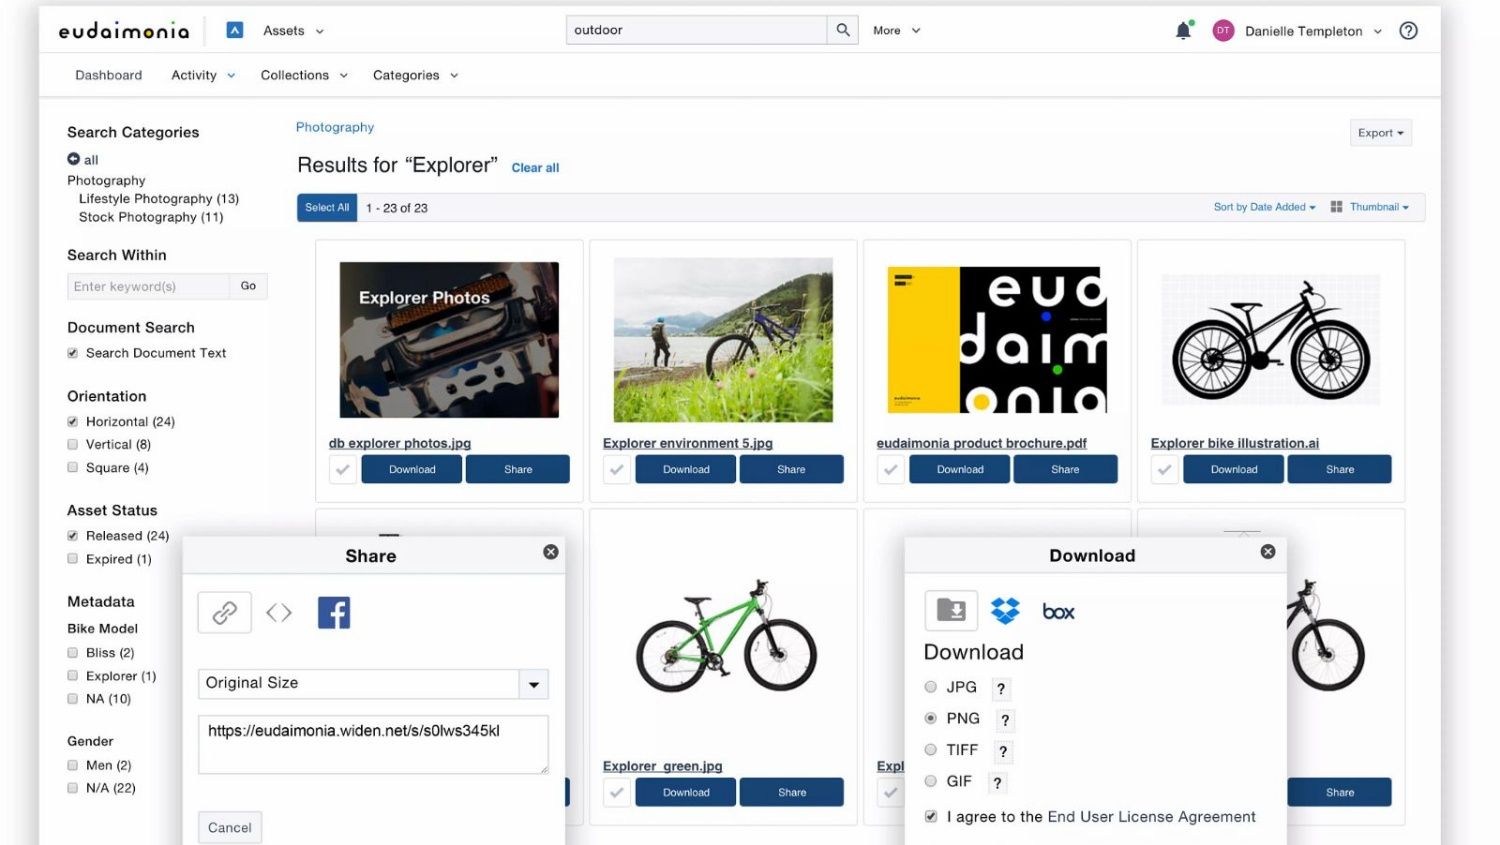1500x845 pixels.
Task: Open the notifications bell
Action: click(1183, 31)
